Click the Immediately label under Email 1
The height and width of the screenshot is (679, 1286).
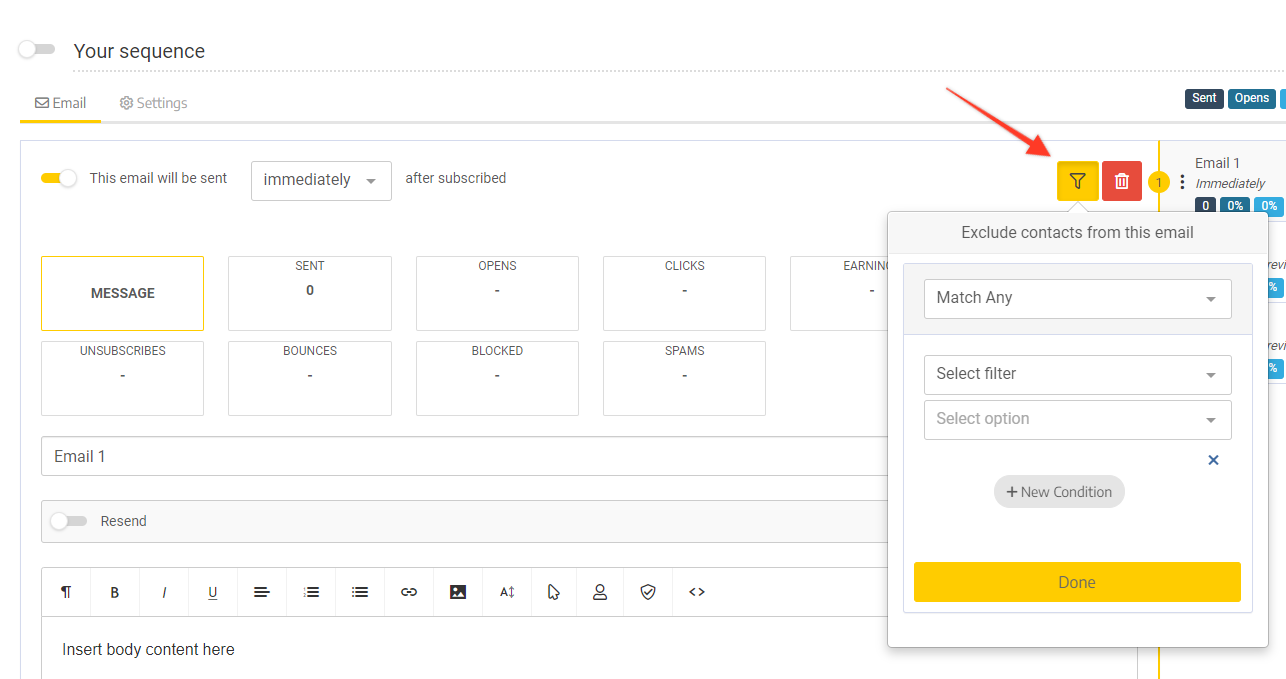1230,184
